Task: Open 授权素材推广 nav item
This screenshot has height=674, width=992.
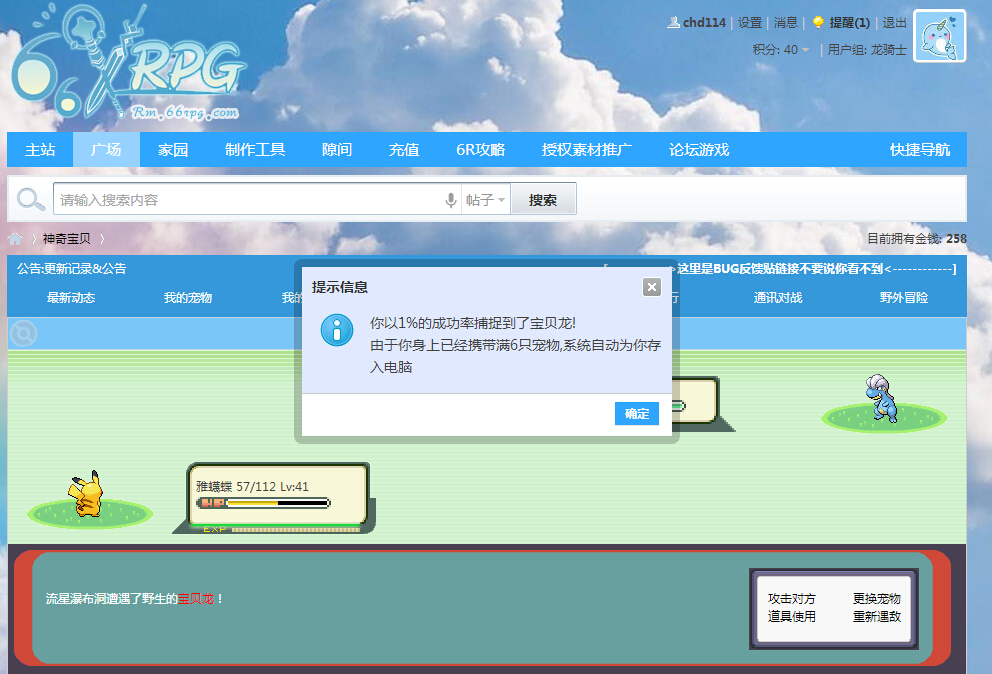Action: tap(586, 150)
